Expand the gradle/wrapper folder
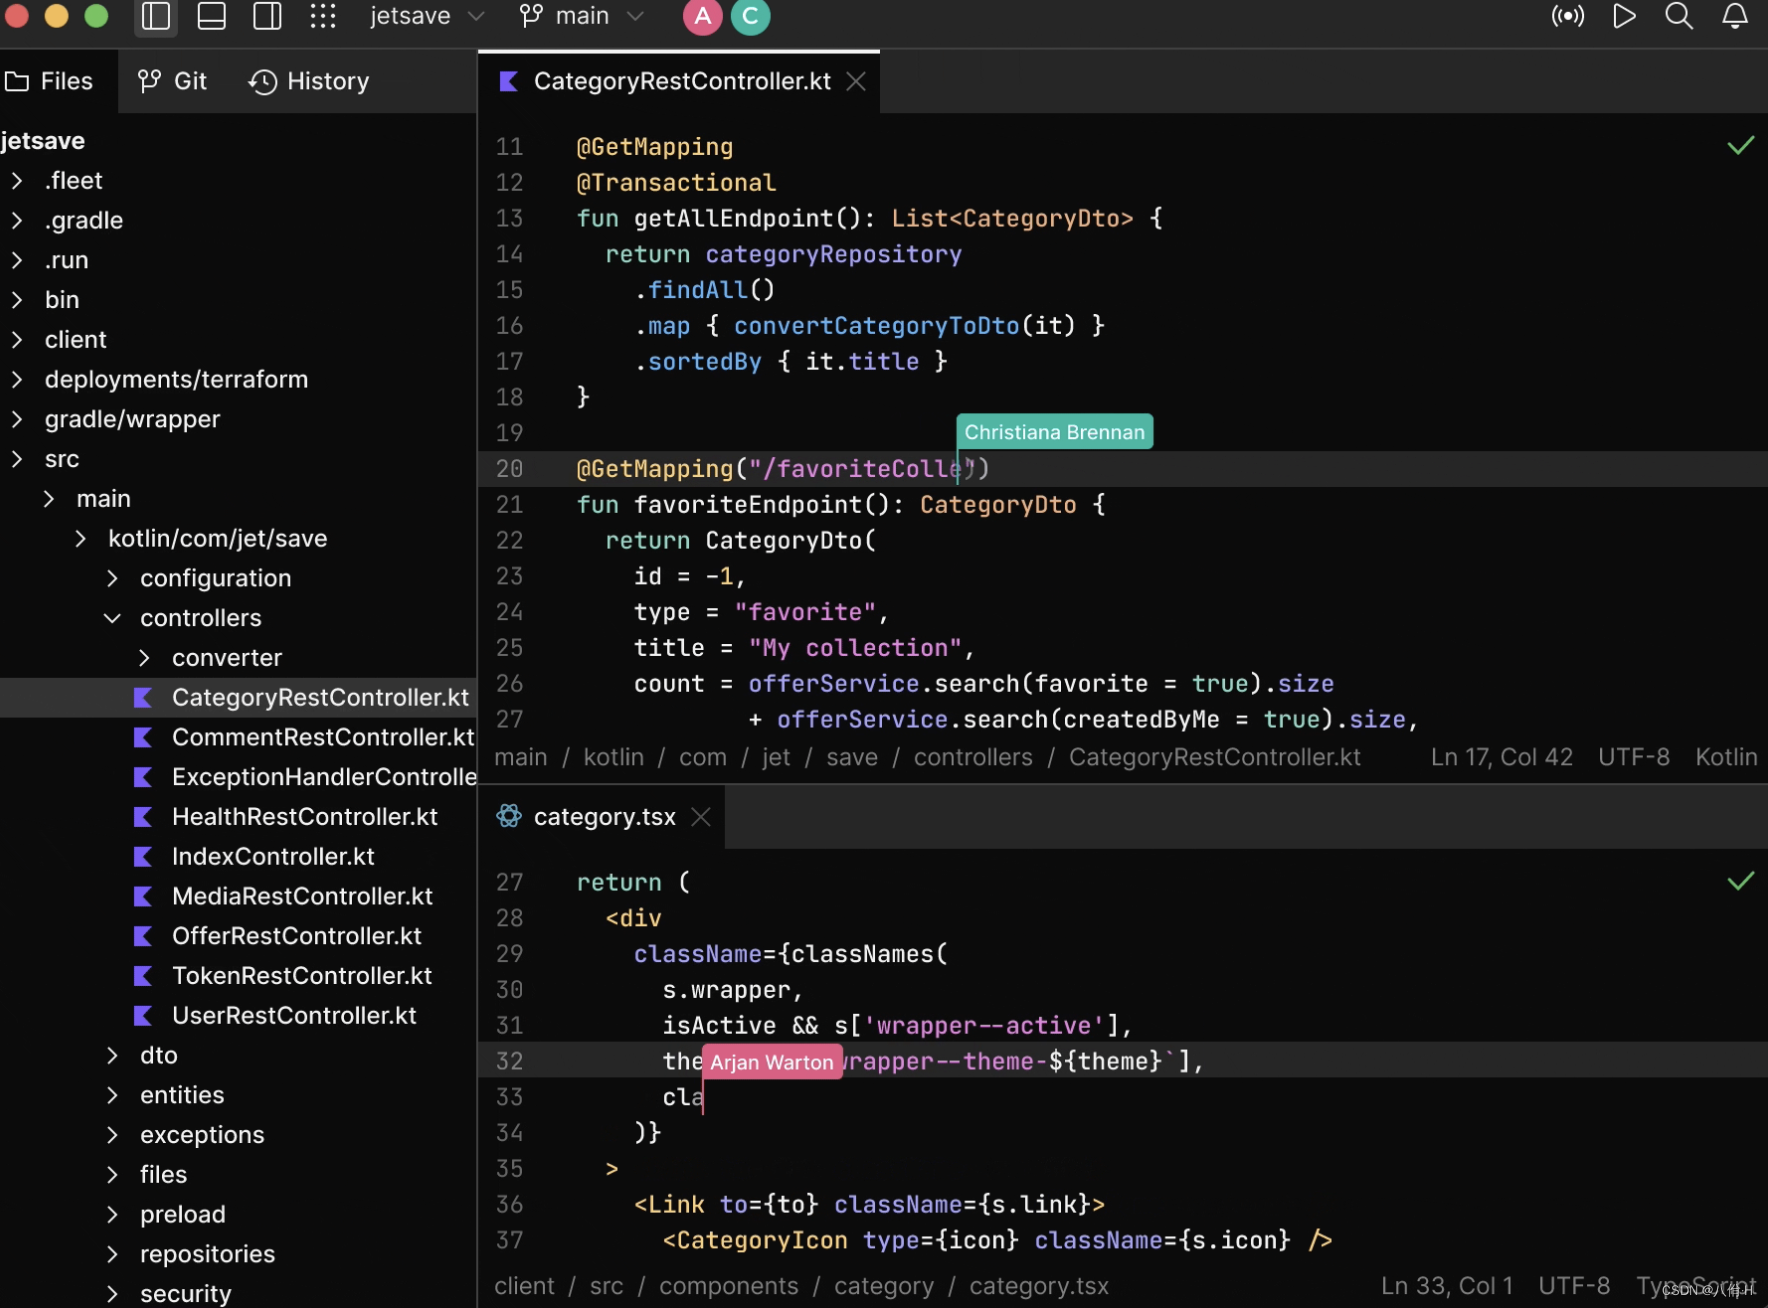The height and width of the screenshot is (1308, 1768). click(x=17, y=419)
